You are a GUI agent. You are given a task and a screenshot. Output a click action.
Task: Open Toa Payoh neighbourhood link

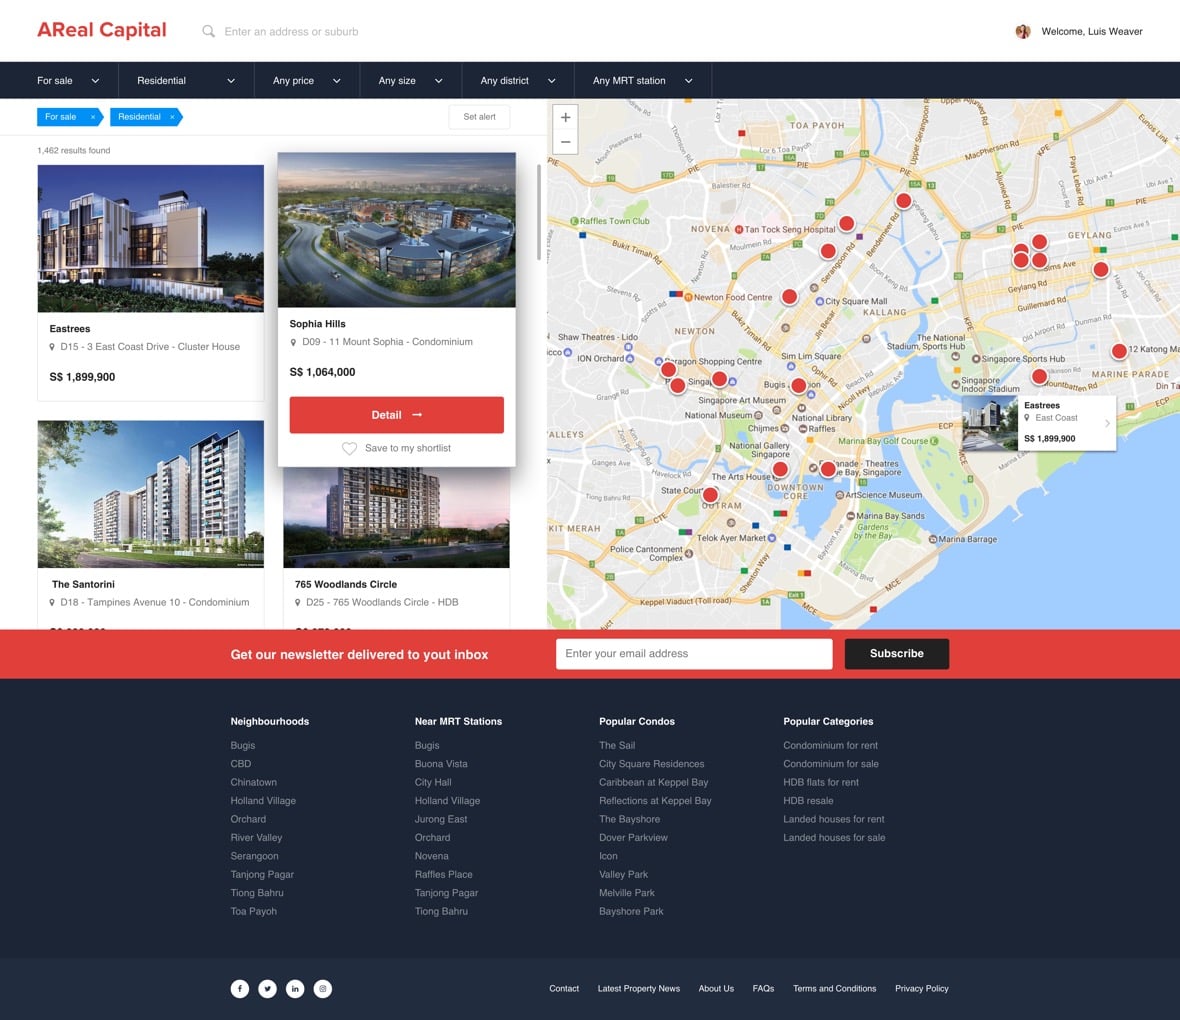[254, 912]
